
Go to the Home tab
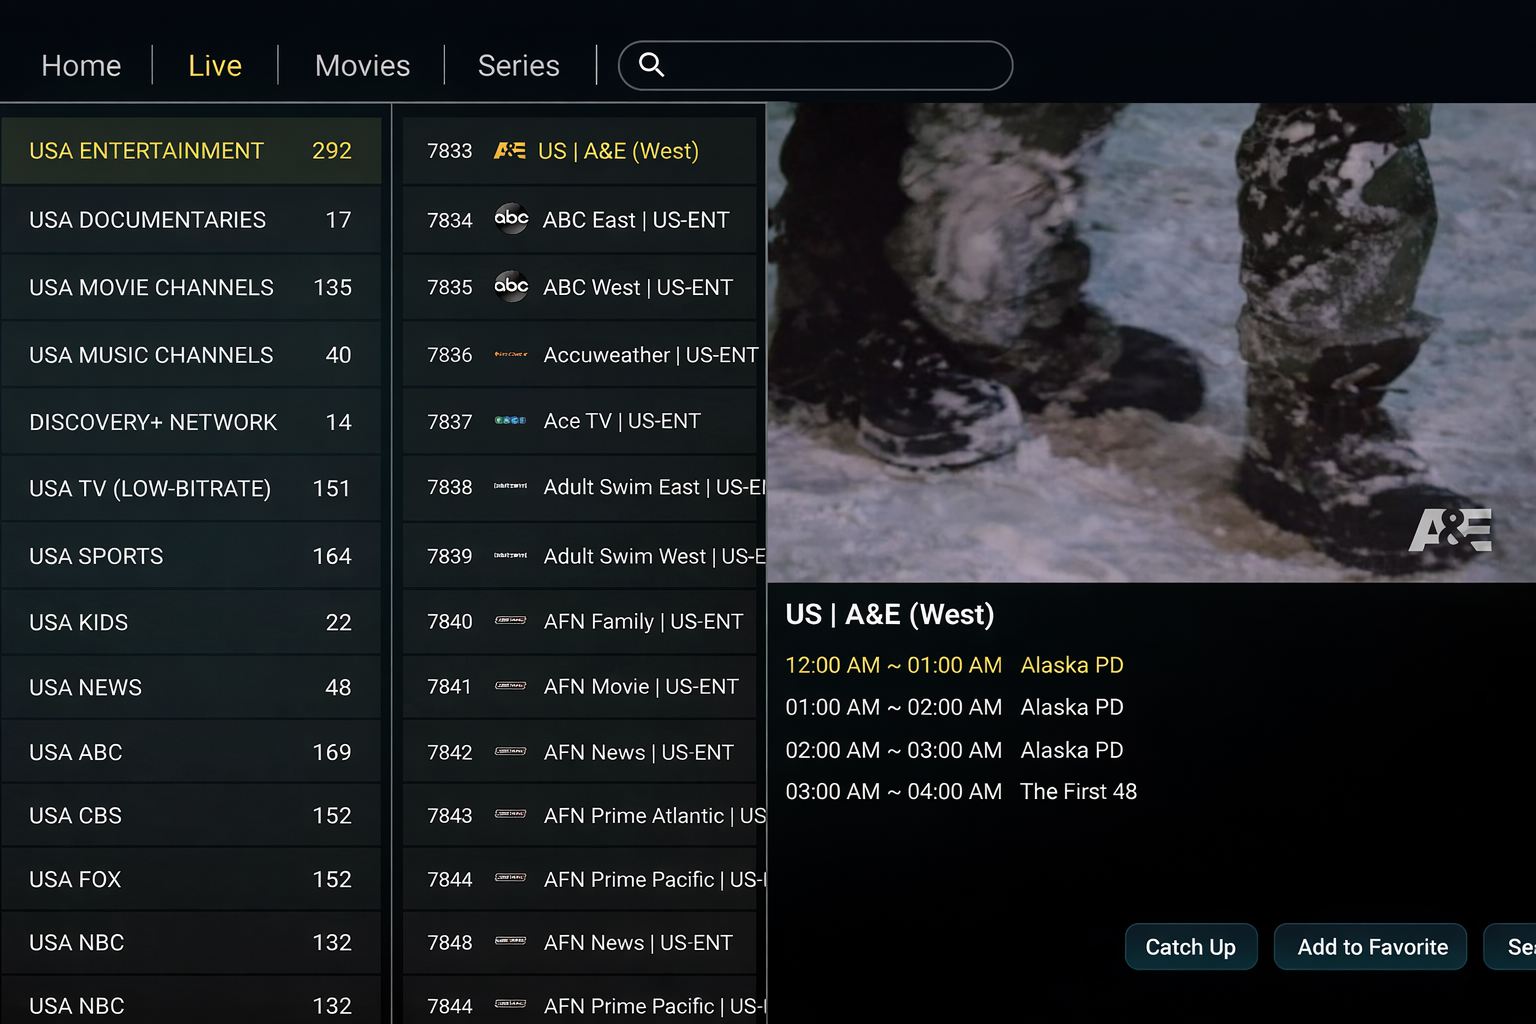pyautogui.click(x=81, y=66)
